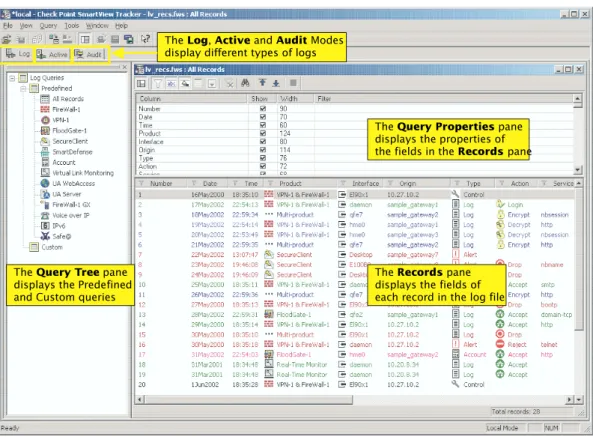Image resolution: width=593 pixels, height=437 pixels.
Task: Click the Date column header in records
Action: coord(208,183)
